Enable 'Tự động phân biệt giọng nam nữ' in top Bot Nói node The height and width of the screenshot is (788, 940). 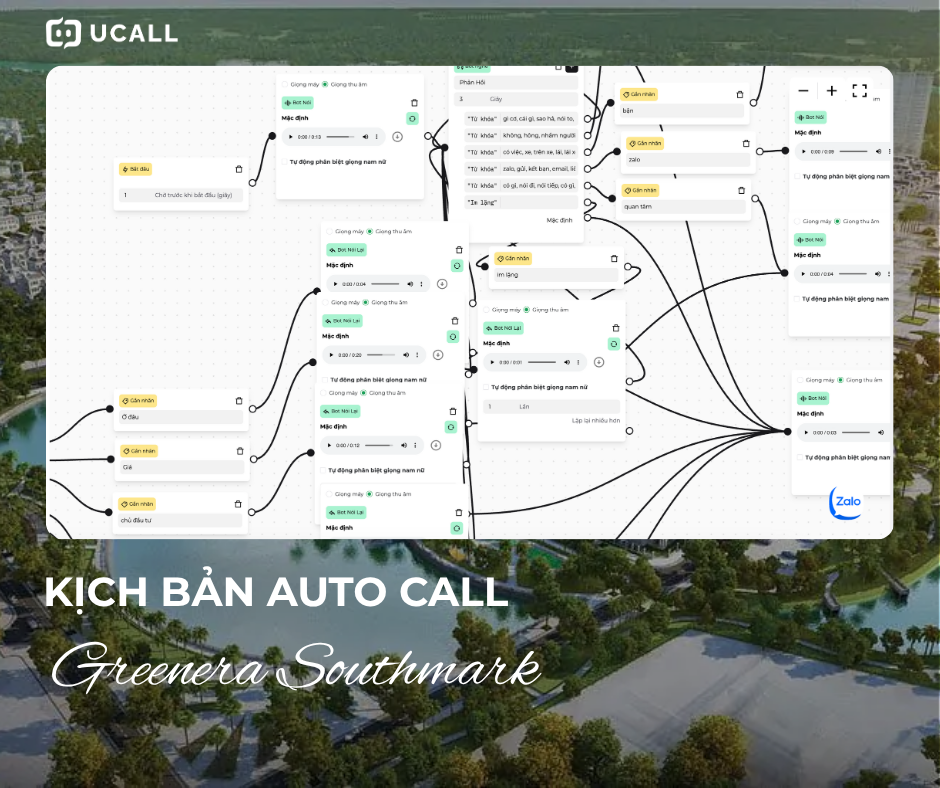tap(285, 161)
